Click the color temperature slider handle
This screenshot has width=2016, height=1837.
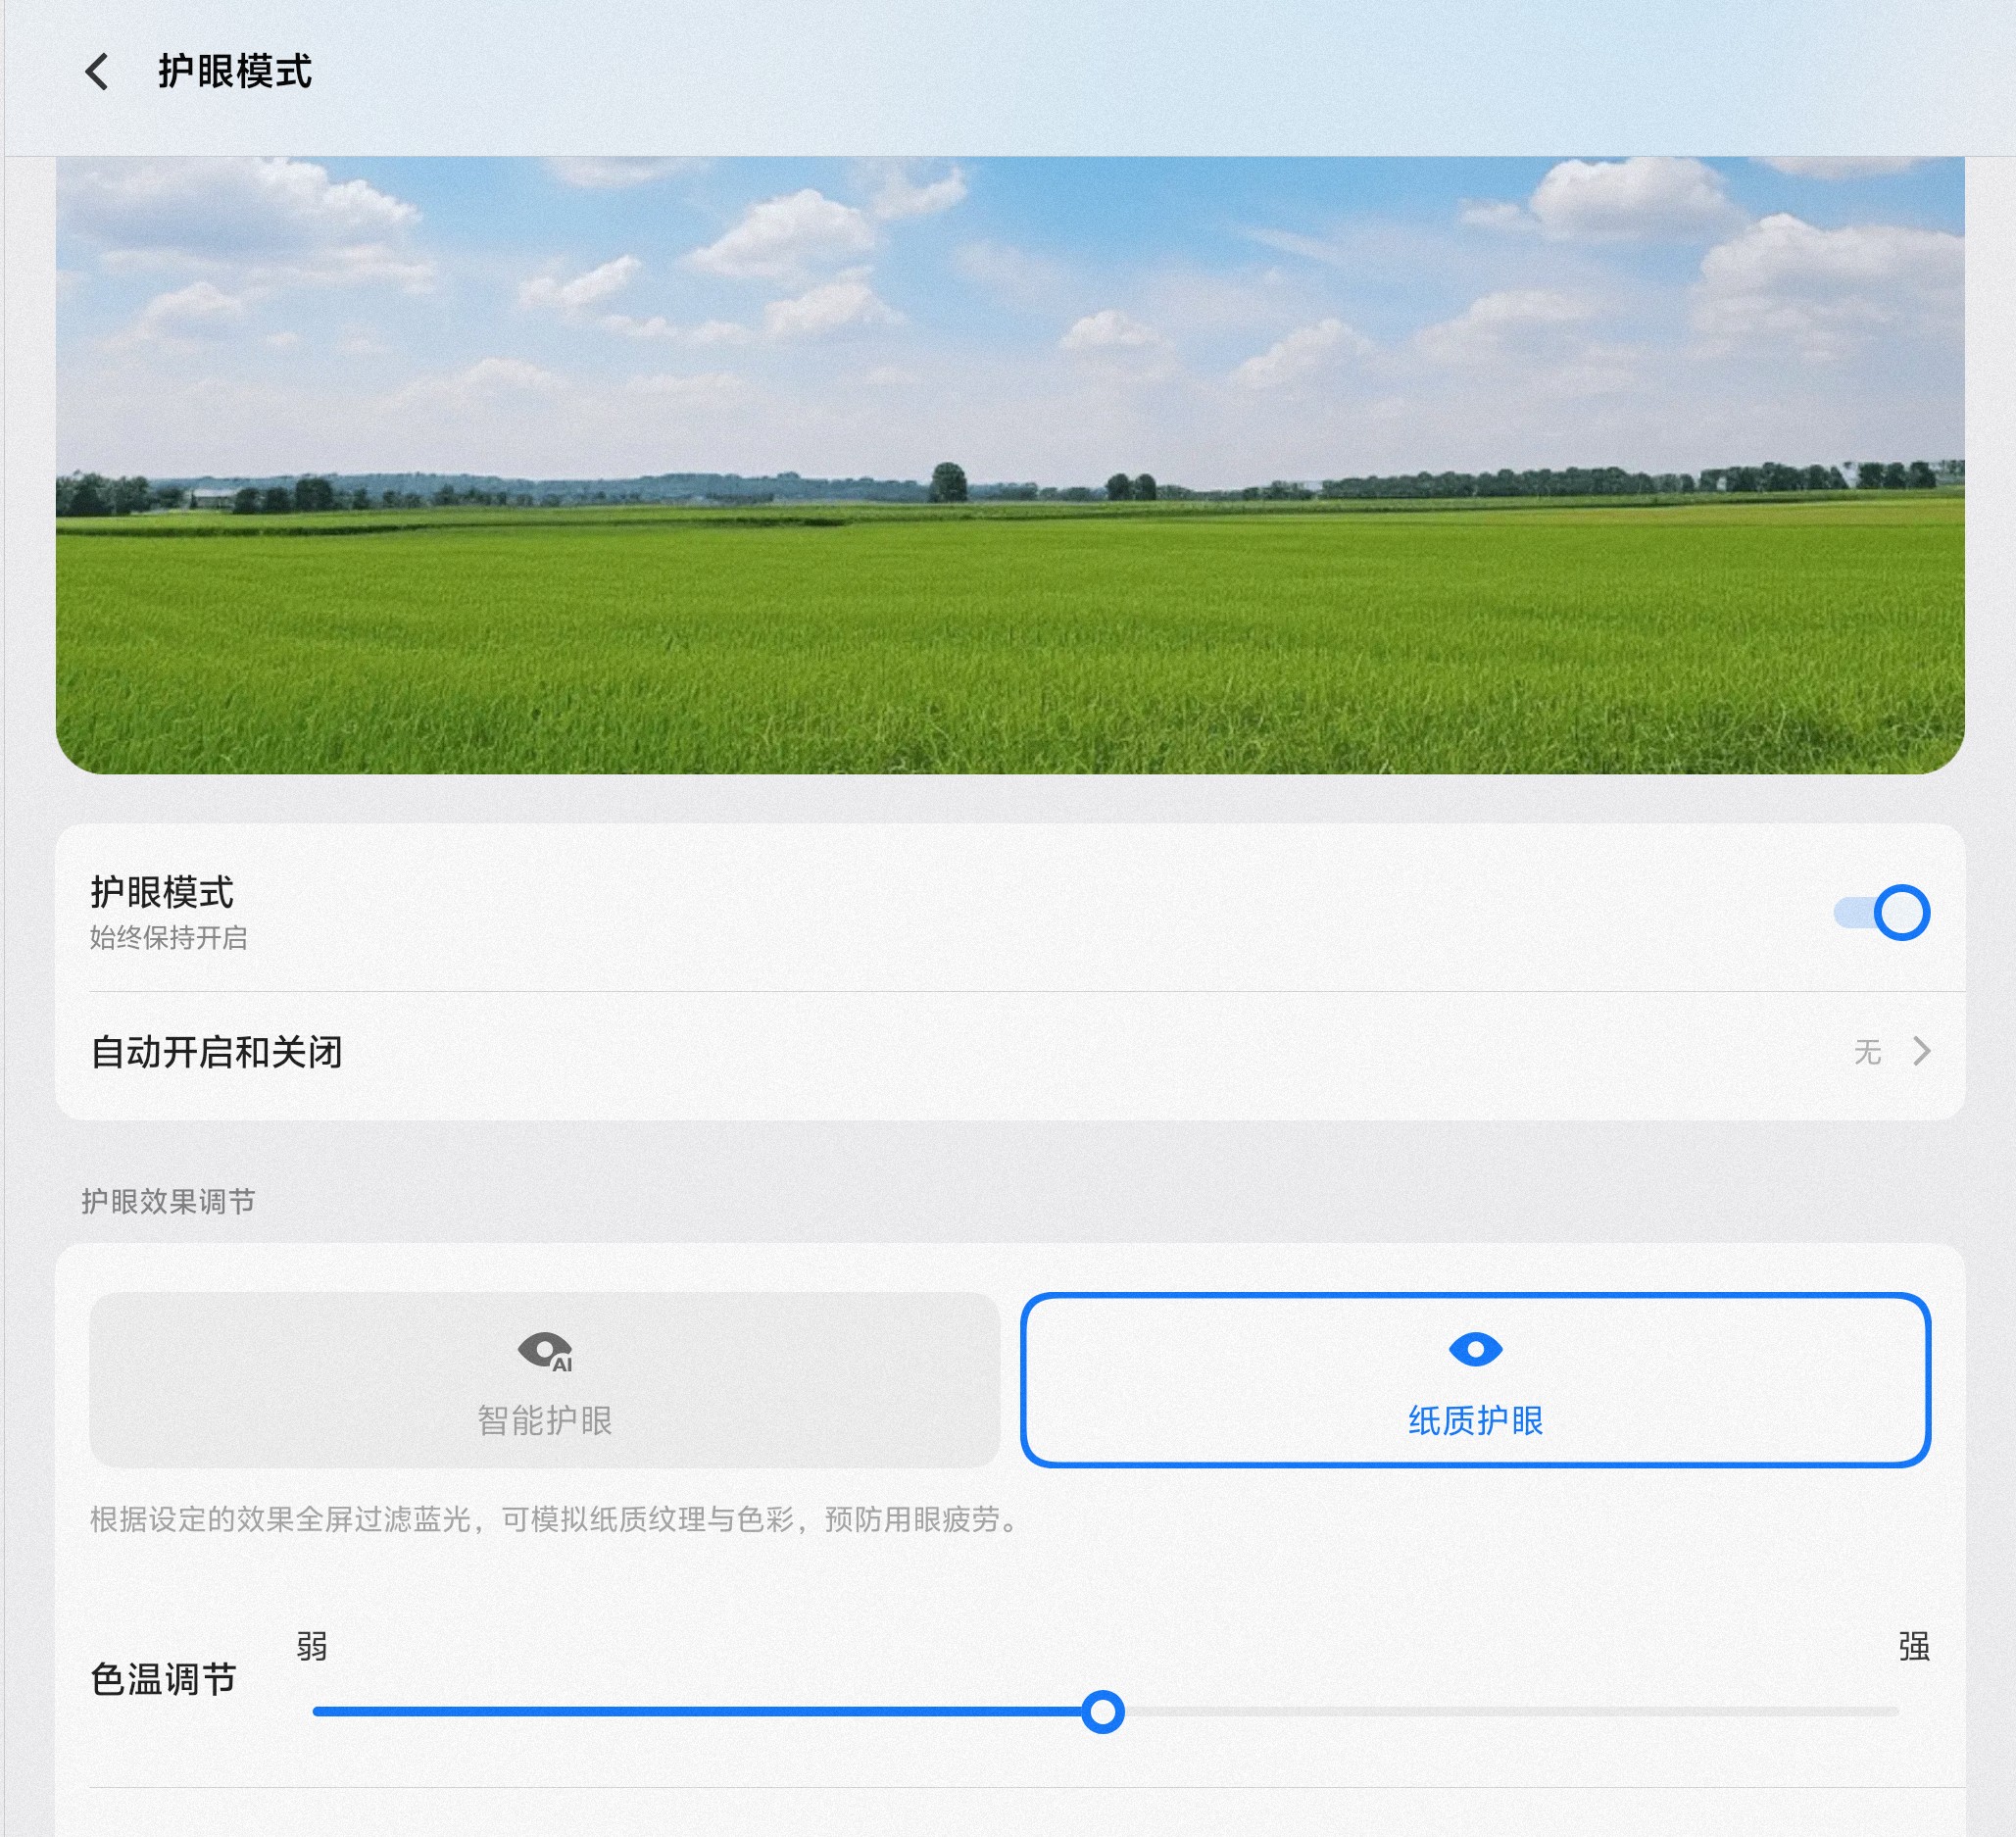tap(1103, 1712)
